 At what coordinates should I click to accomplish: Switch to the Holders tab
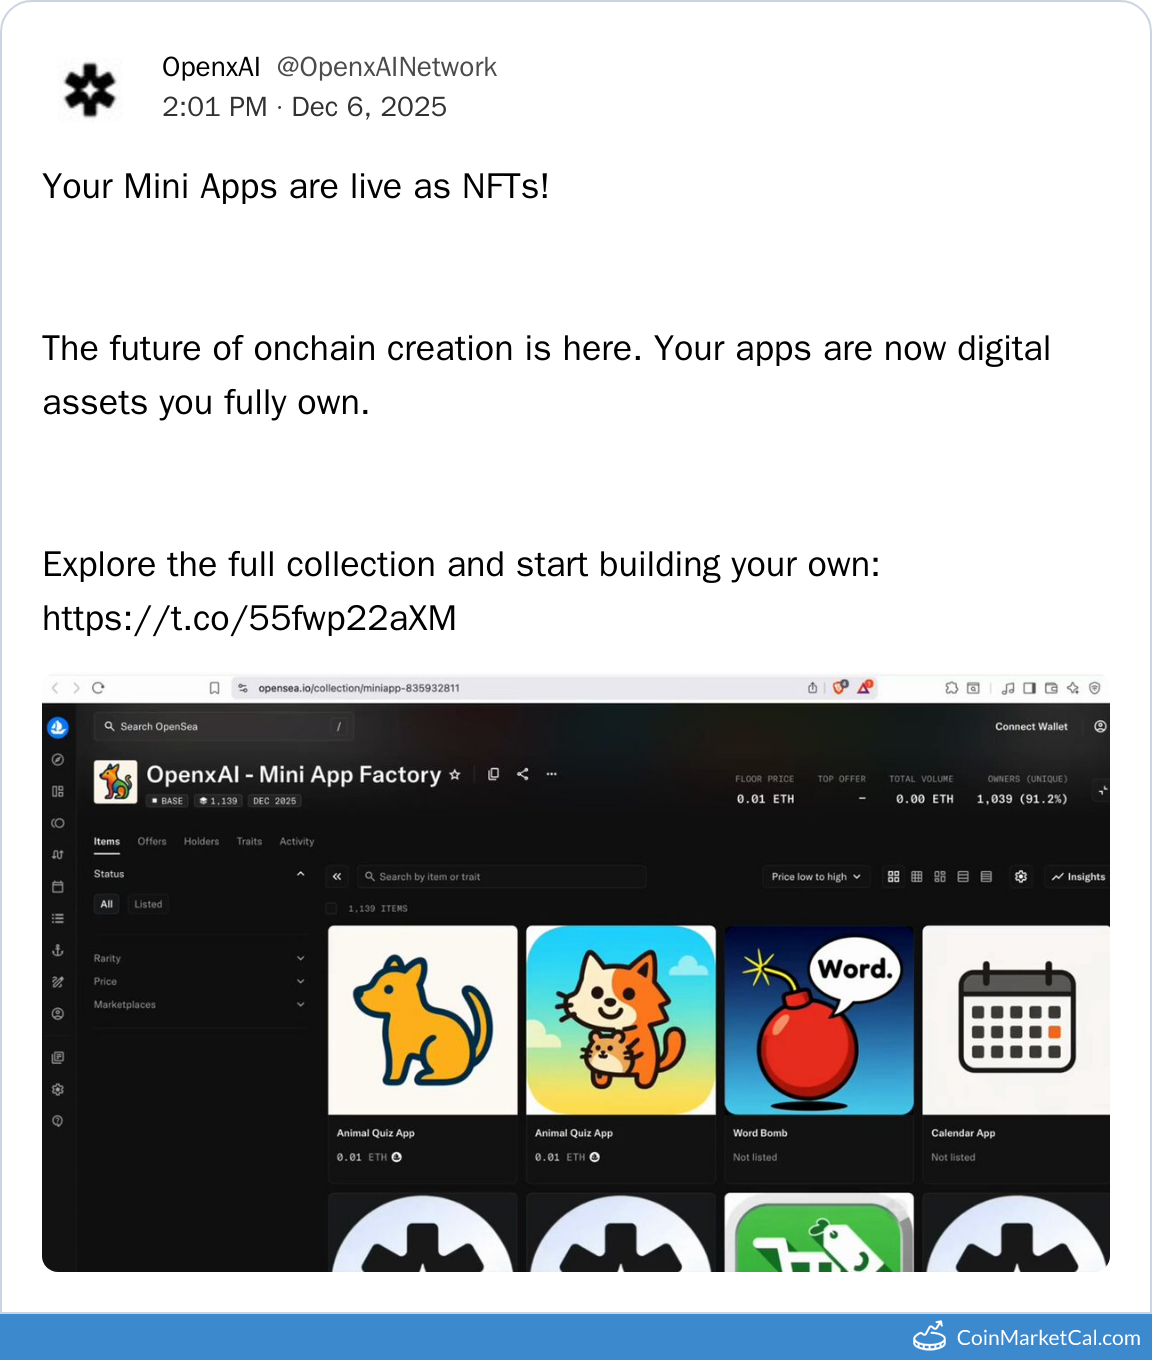pyautogui.click(x=201, y=842)
